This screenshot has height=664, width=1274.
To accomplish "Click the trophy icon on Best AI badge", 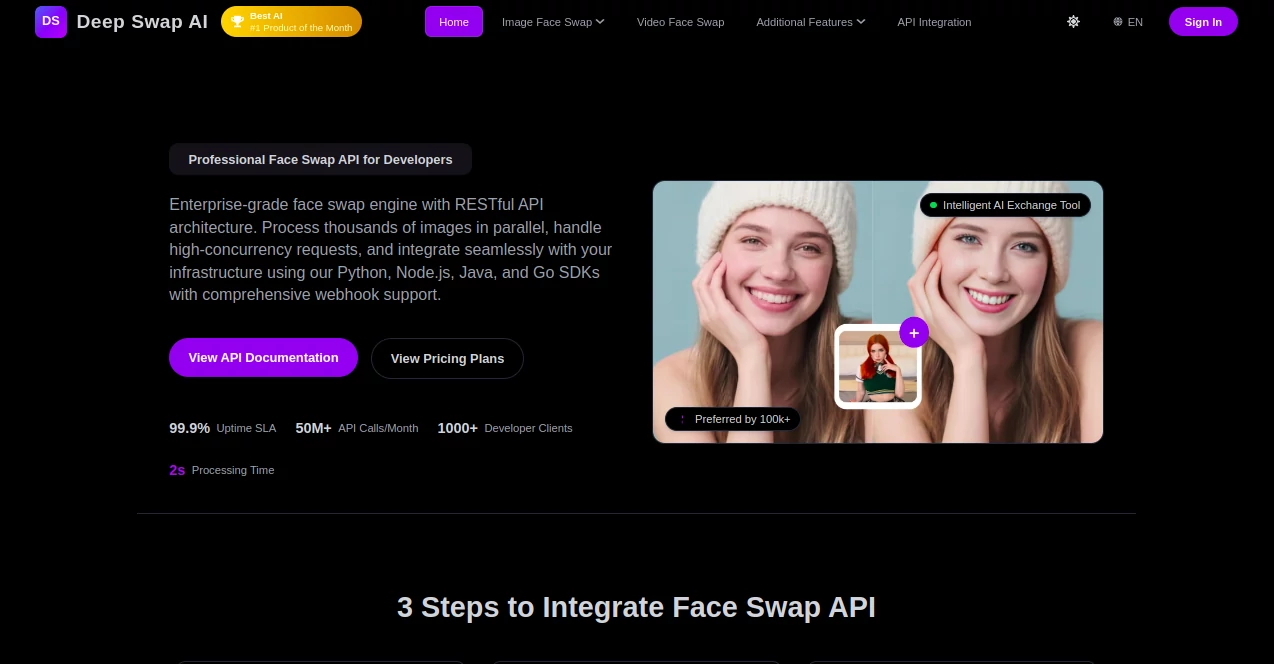I will click(x=238, y=21).
